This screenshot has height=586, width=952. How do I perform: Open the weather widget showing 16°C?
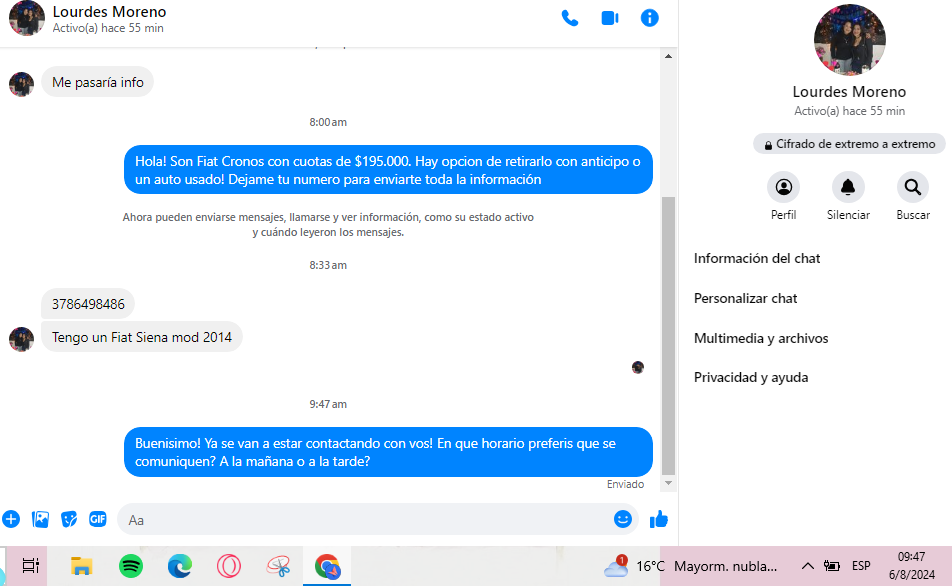click(x=691, y=567)
